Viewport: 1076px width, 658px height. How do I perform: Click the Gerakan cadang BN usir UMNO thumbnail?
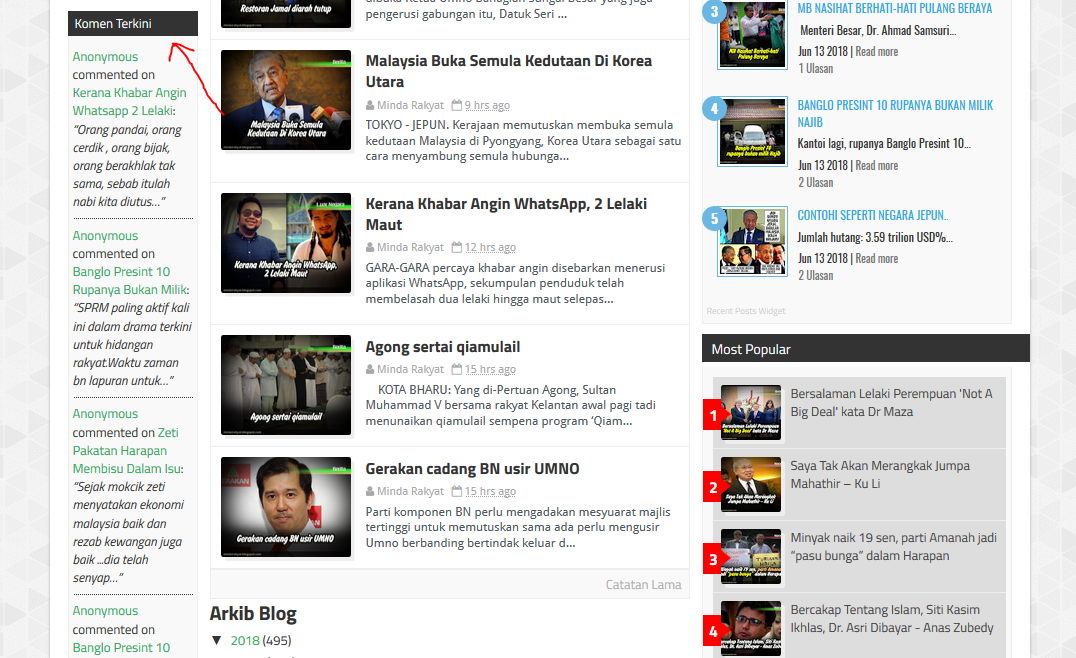coord(286,507)
